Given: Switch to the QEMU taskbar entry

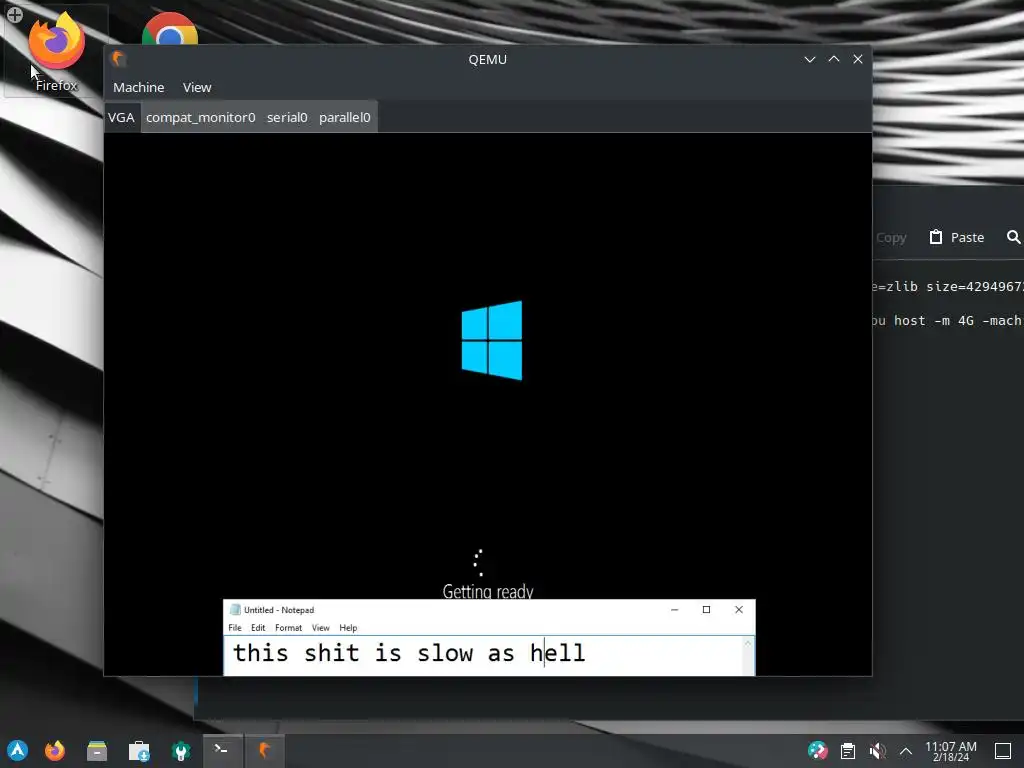Looking at the screenshot, I should (264, 750).
